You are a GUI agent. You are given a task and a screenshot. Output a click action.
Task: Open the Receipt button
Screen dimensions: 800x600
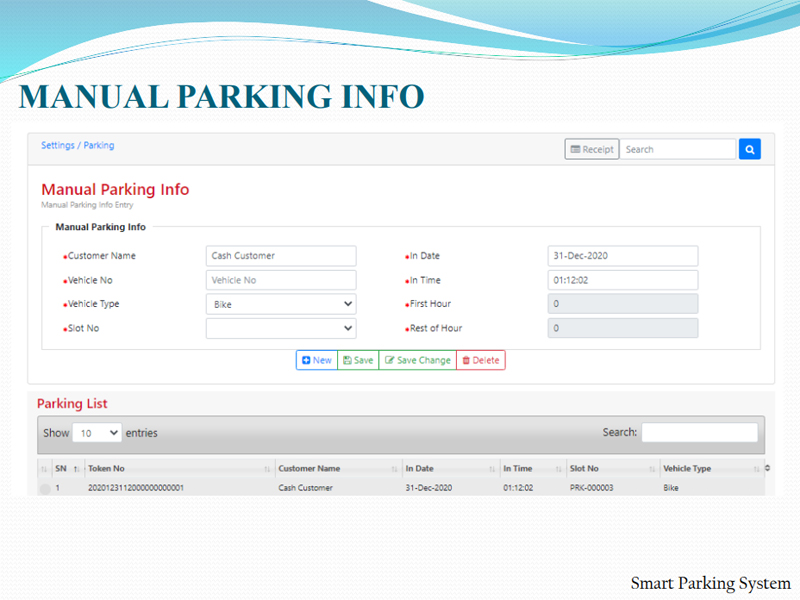tap(591, 149)
